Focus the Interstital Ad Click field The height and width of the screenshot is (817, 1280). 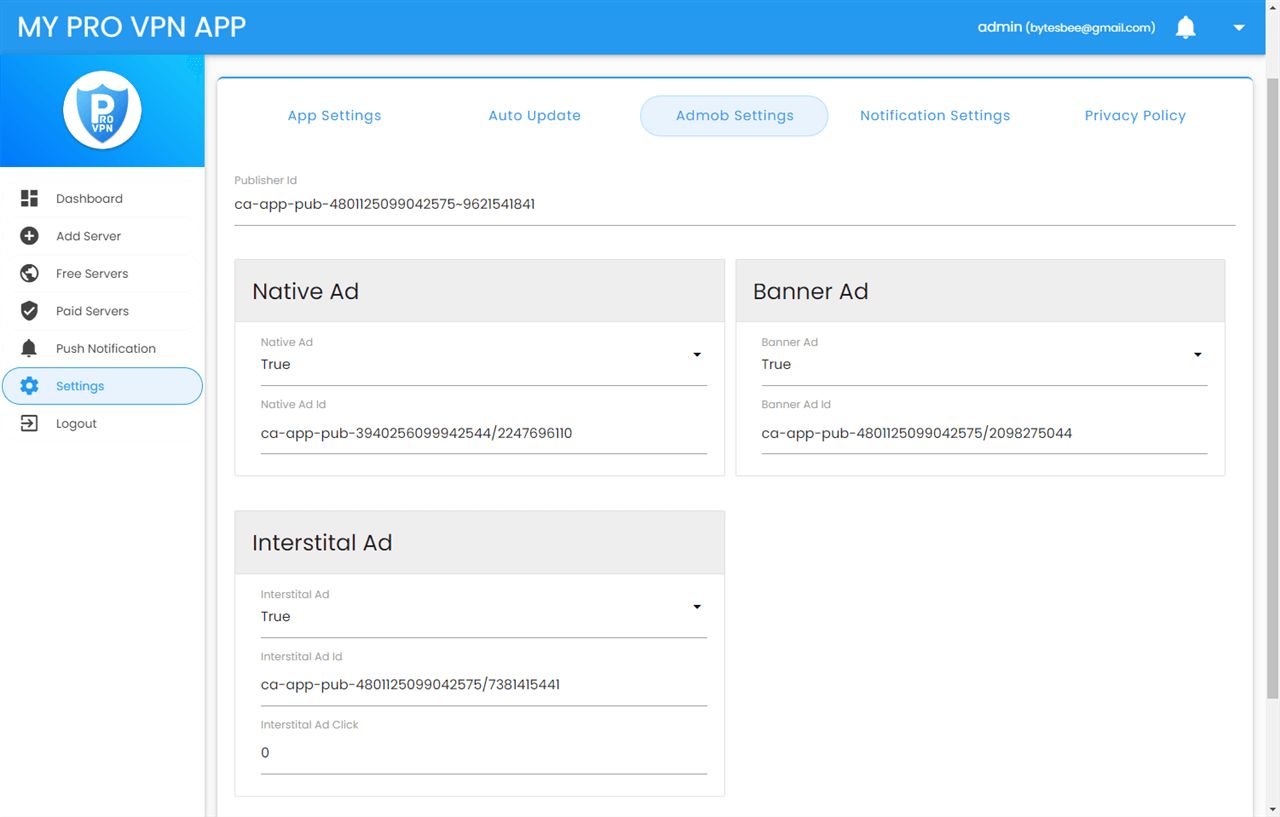(x=483, y=753)
